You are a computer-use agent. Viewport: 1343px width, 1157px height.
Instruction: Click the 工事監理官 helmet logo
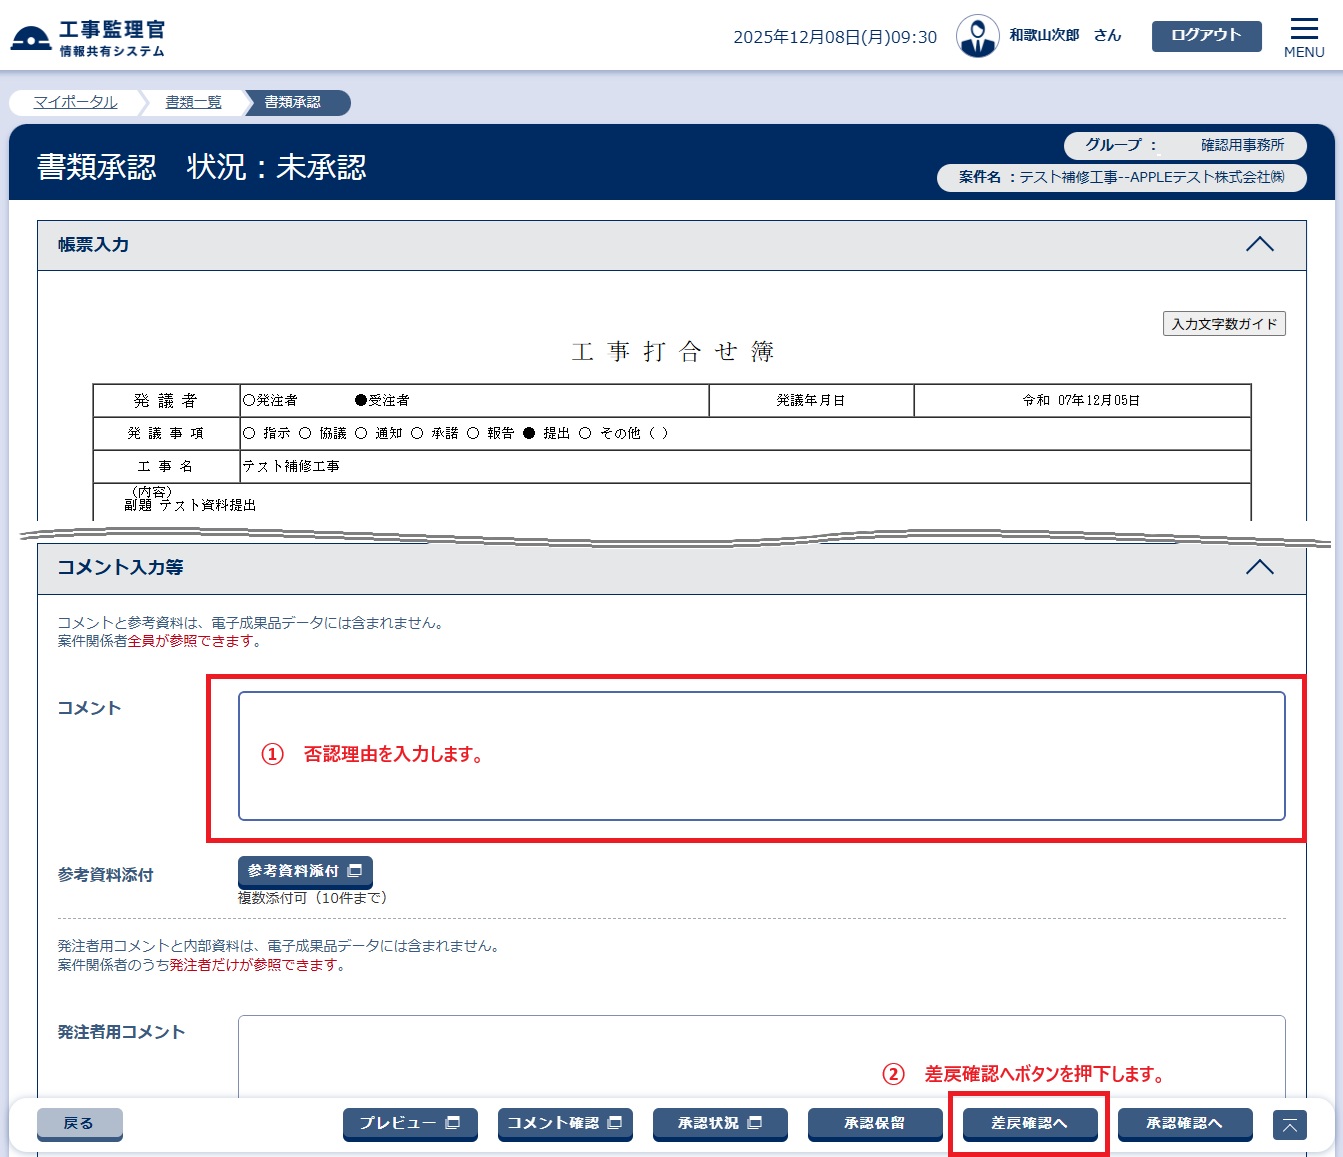(x=30, y=38)
